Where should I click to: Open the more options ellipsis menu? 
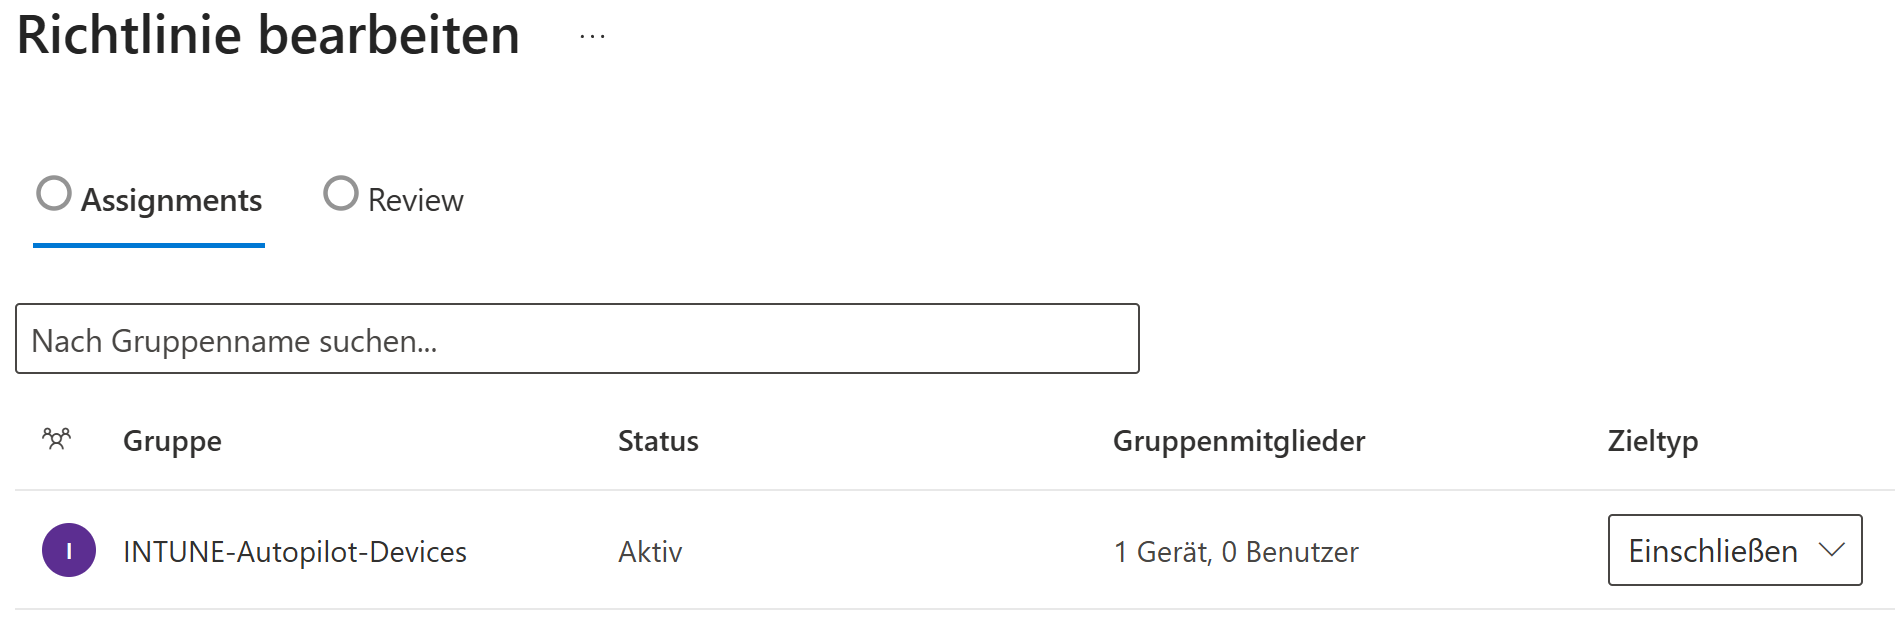[592, 37]
